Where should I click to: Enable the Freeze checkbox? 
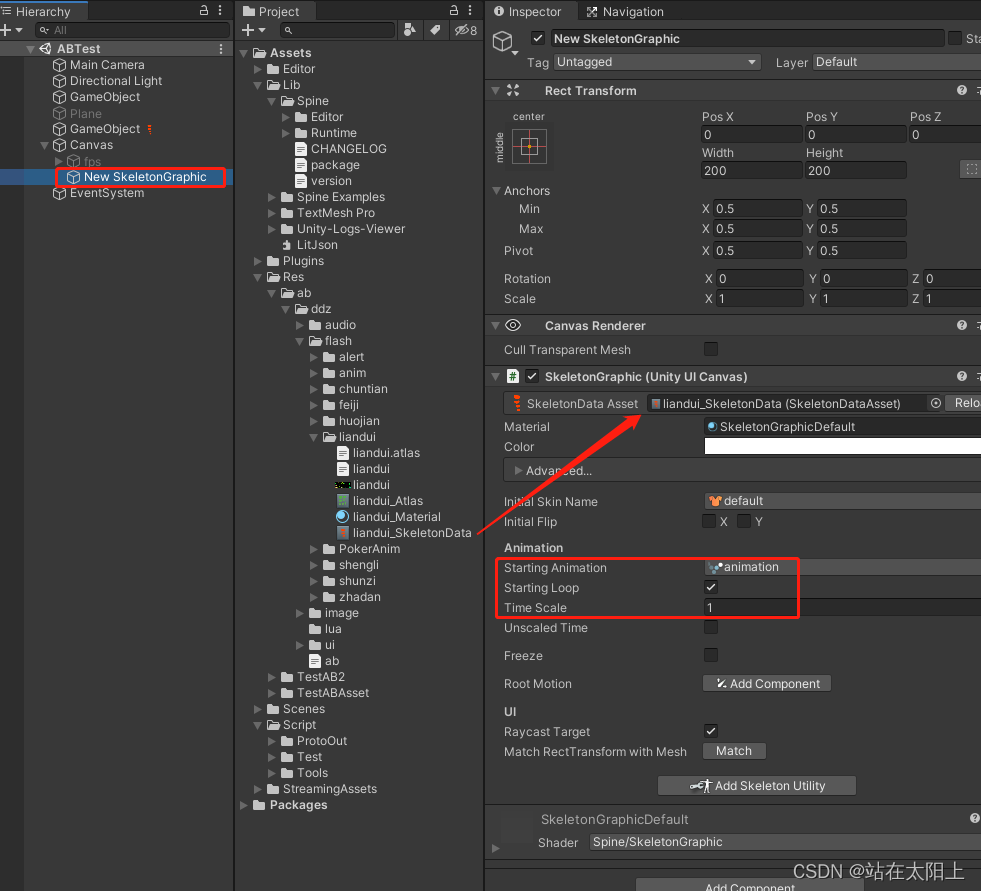point(711,655)
